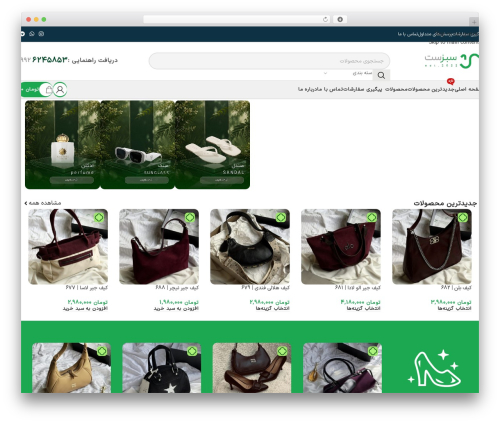Open product image of black bag 679
This screenshot has width=500, height=423.
coord(250,247)
